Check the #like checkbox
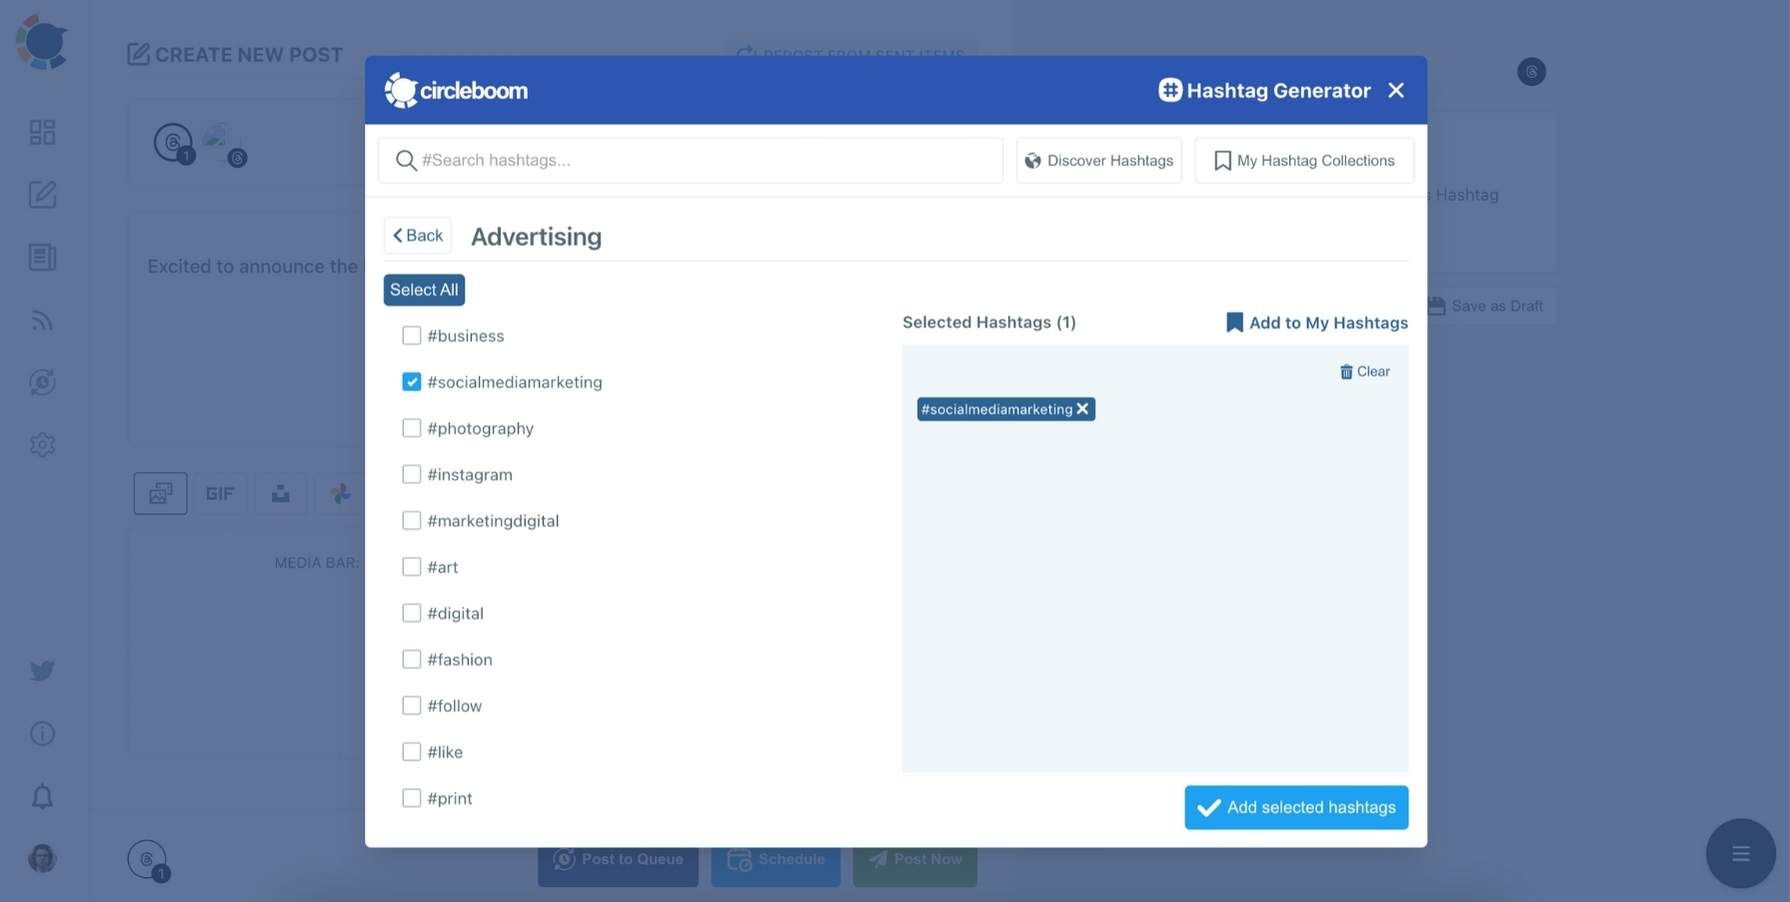This screenshot has height=902, width=1790. click(411, 752)
